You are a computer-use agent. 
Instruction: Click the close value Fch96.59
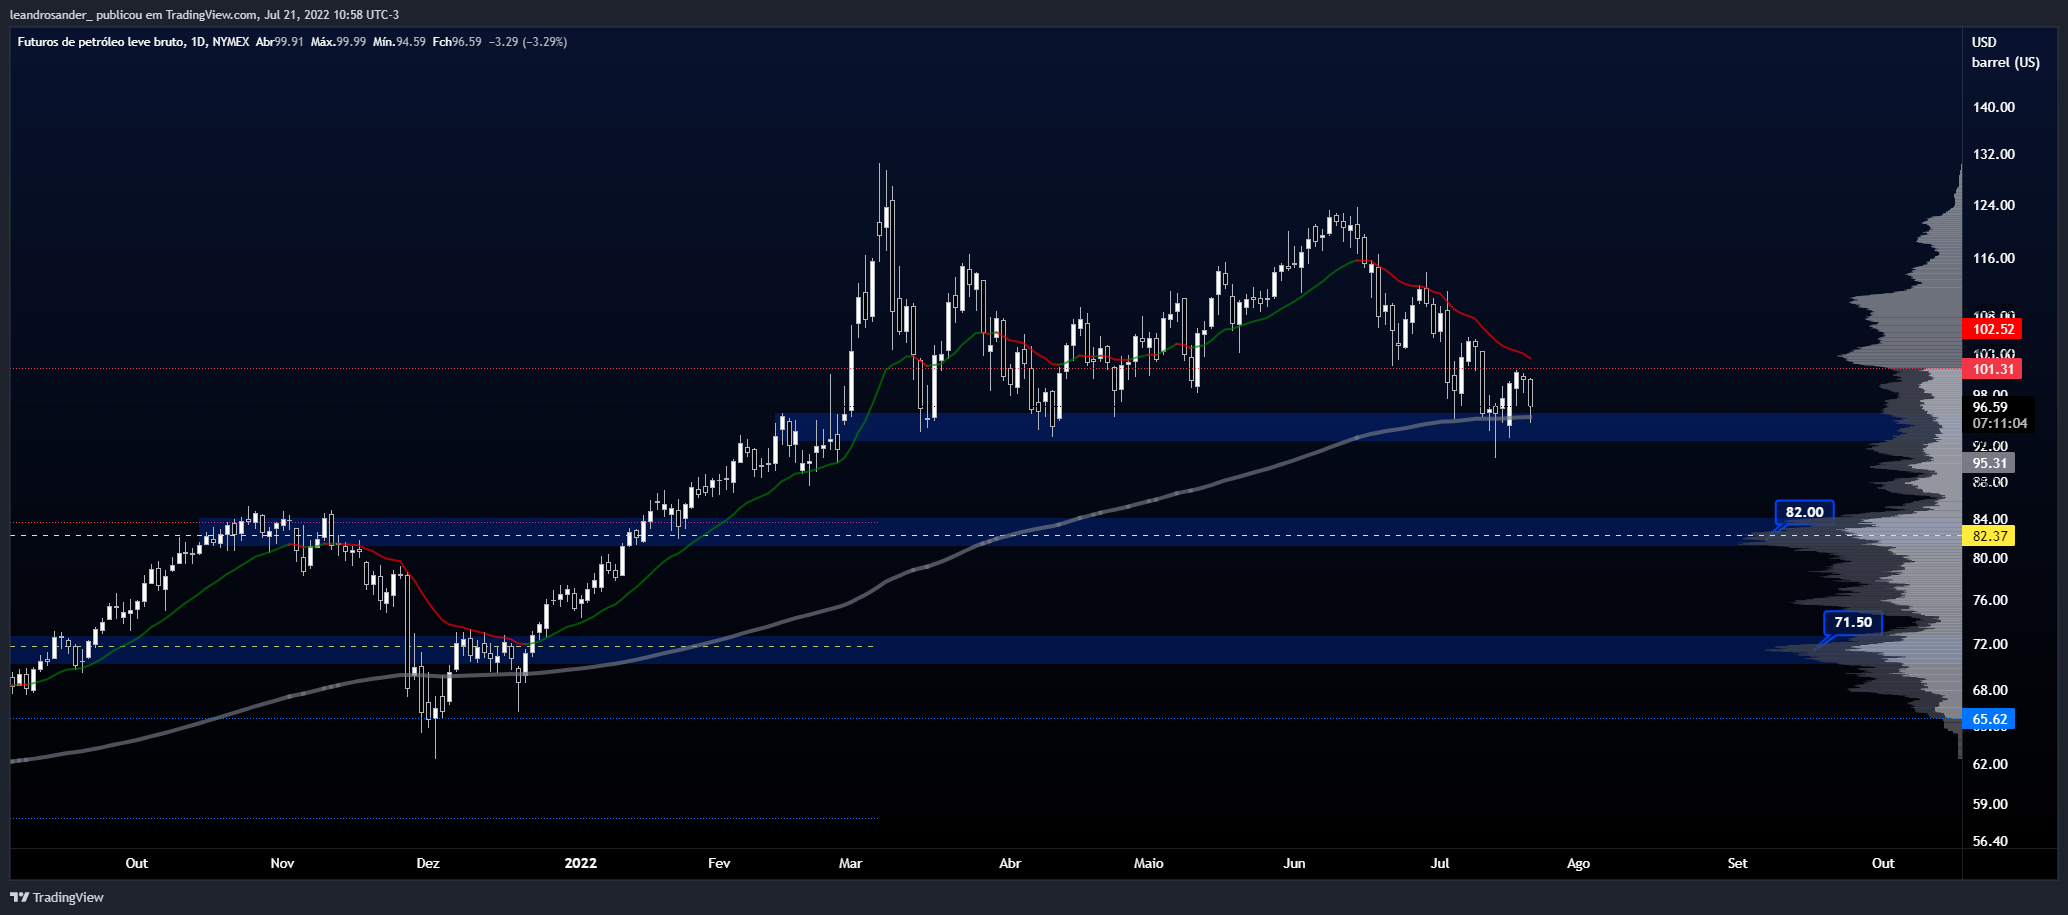pyautogui.click(x=457, y=42)
